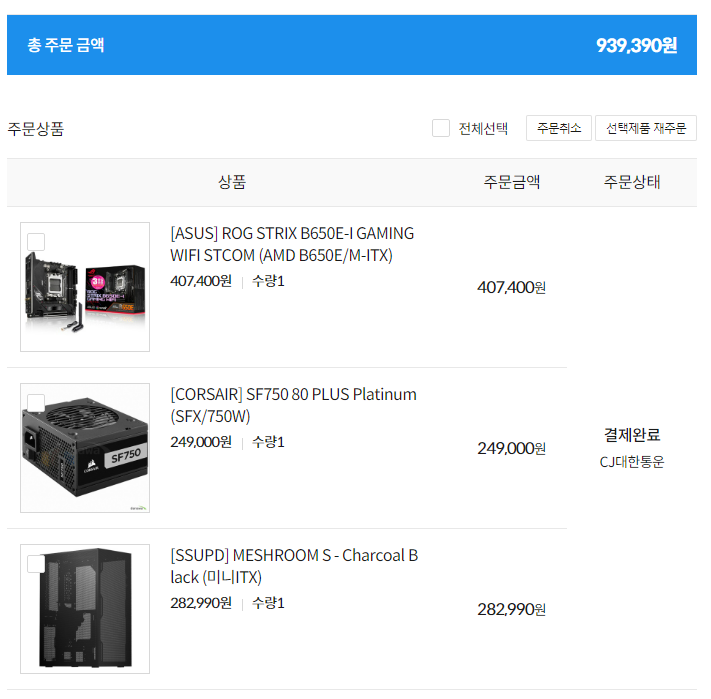Tick checkbox for CORSAIR SF750 power supply
This screenshot has width=711, height=699.
(x=36, y=403)
